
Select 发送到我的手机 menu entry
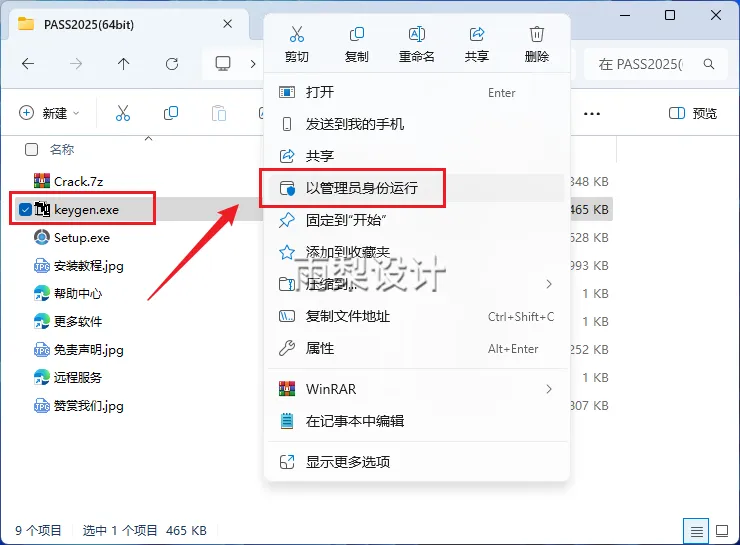(x=417, y=124)
